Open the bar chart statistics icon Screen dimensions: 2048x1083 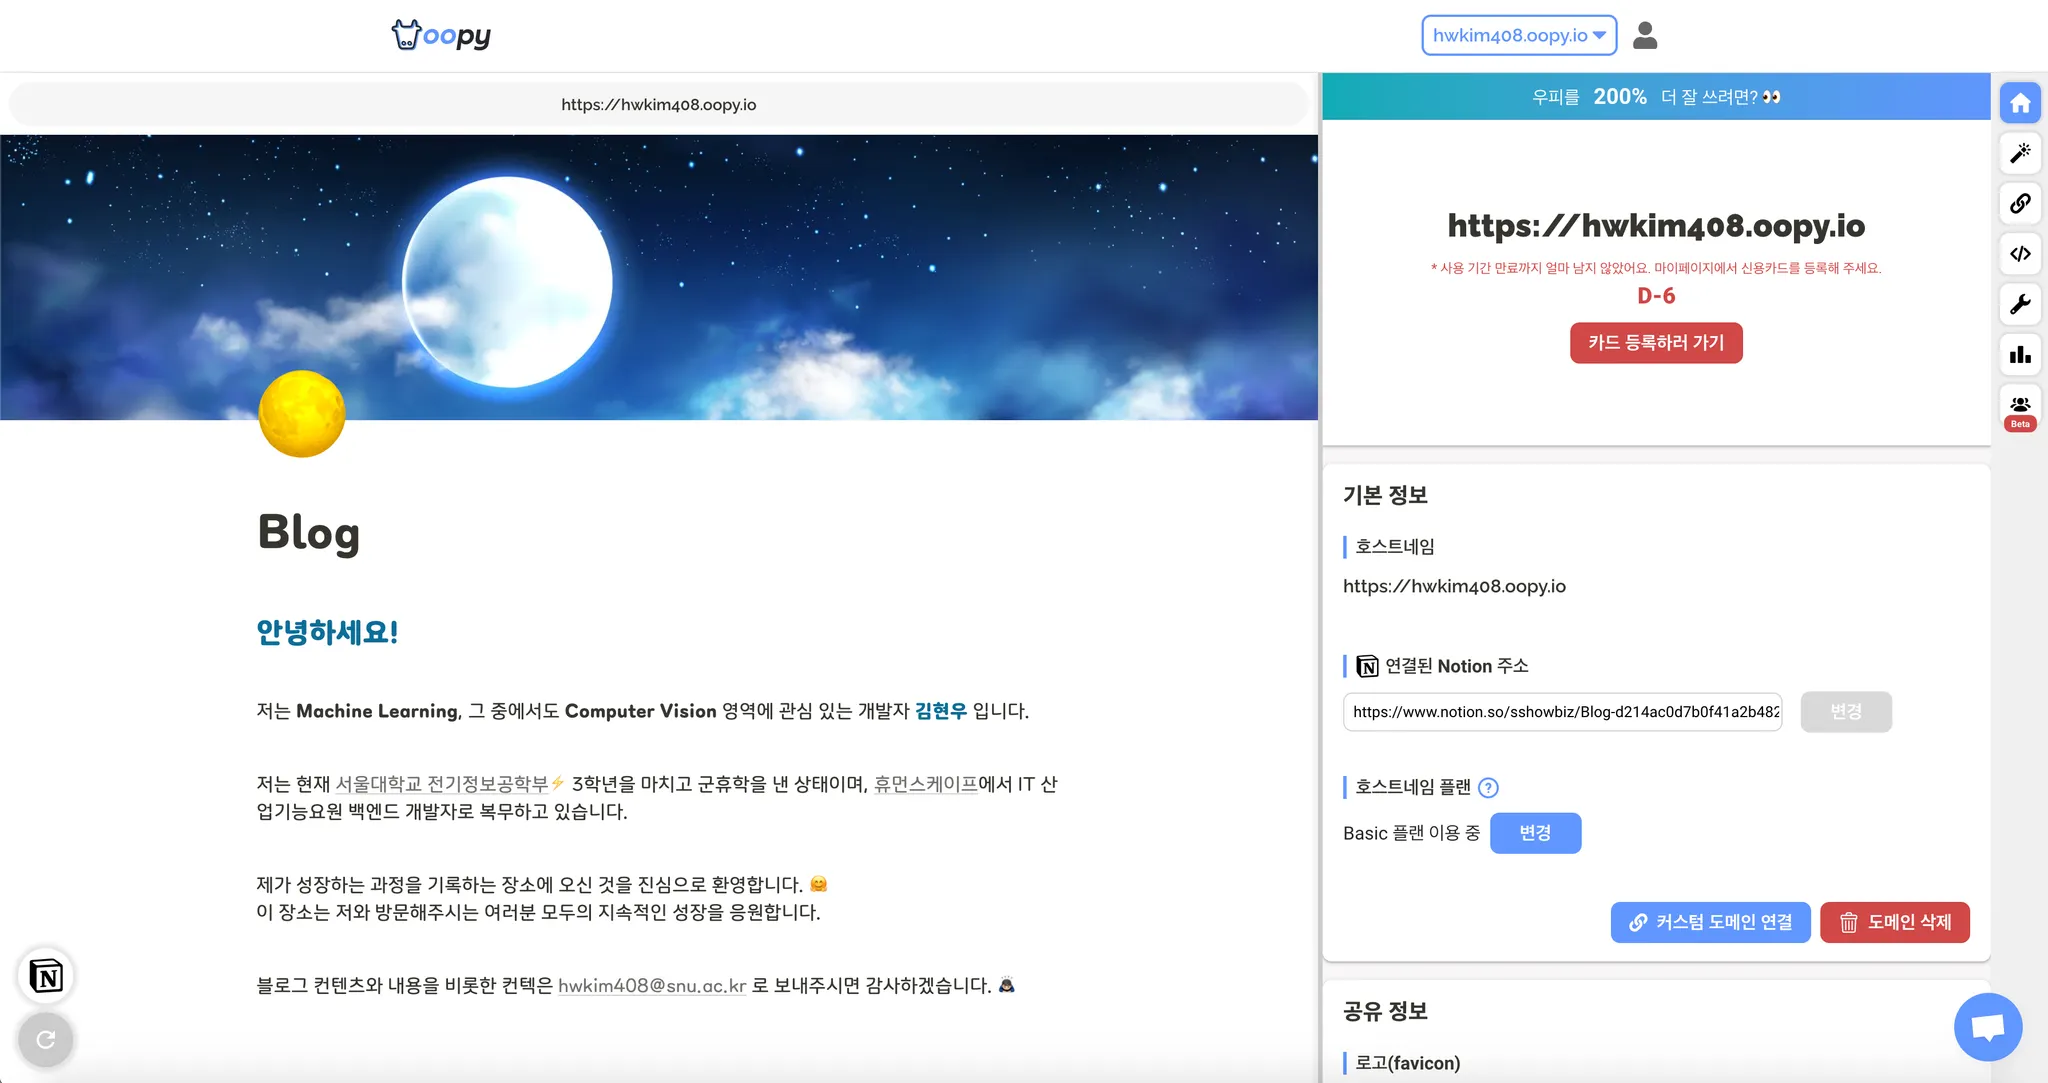click(x=2020, y=354)
